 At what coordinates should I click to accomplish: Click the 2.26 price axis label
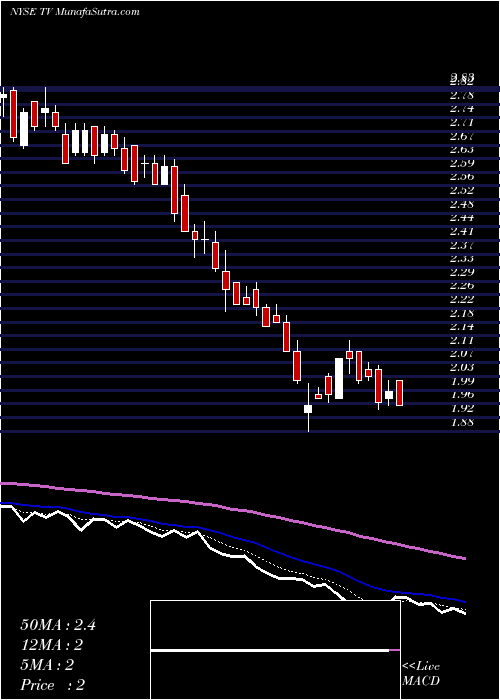point(462,286)
